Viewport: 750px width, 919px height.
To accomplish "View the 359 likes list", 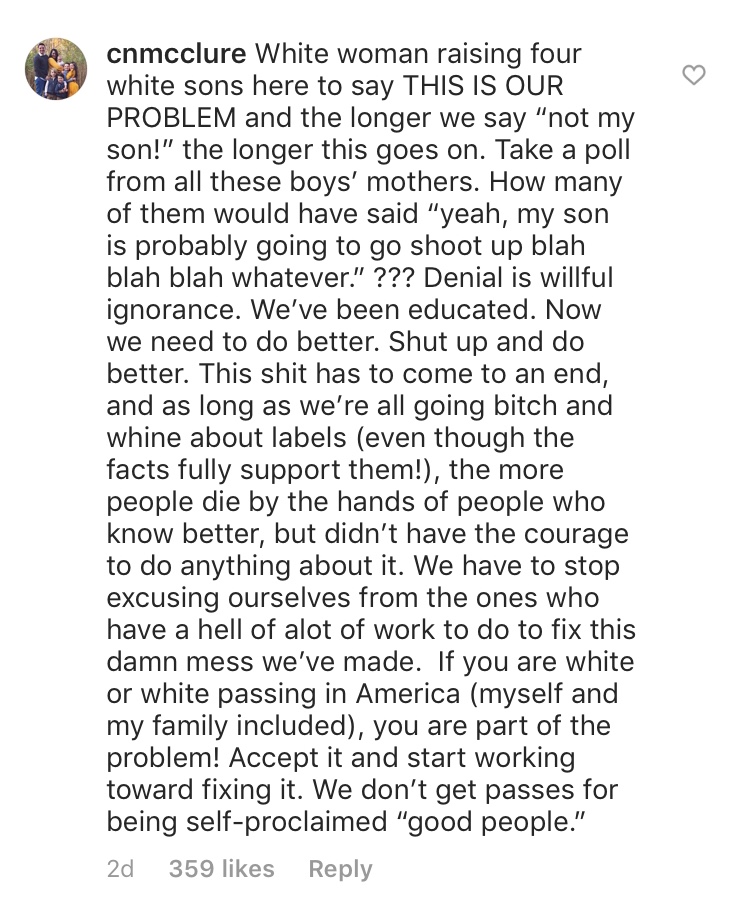I will 221,869.
